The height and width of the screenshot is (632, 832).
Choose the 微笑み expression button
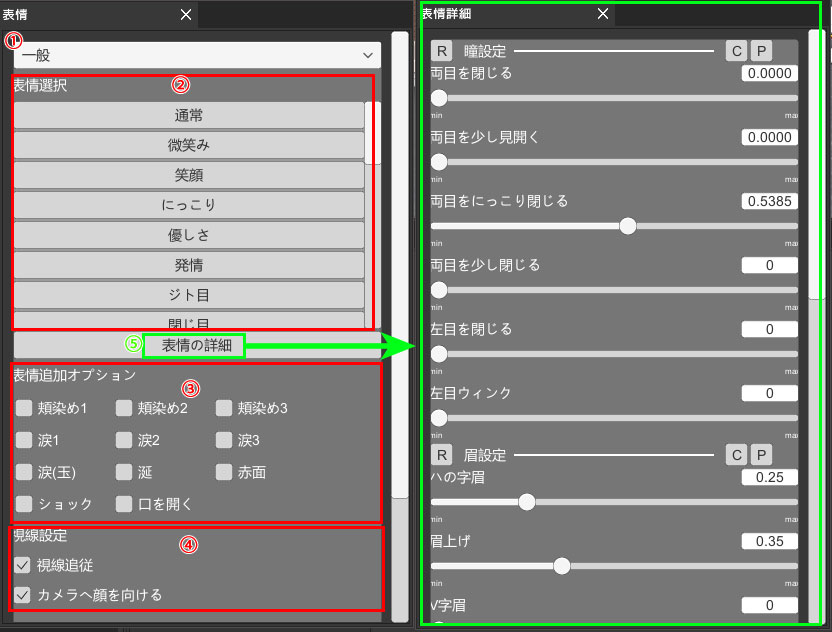(x=189, y=145)
